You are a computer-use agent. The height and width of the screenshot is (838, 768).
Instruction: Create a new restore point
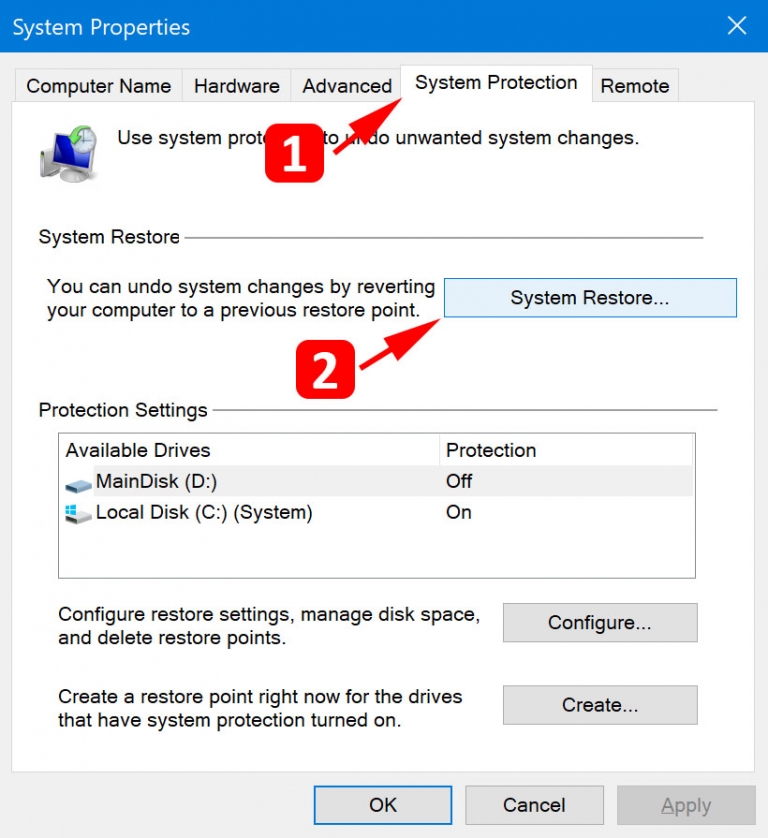point(599,705)
